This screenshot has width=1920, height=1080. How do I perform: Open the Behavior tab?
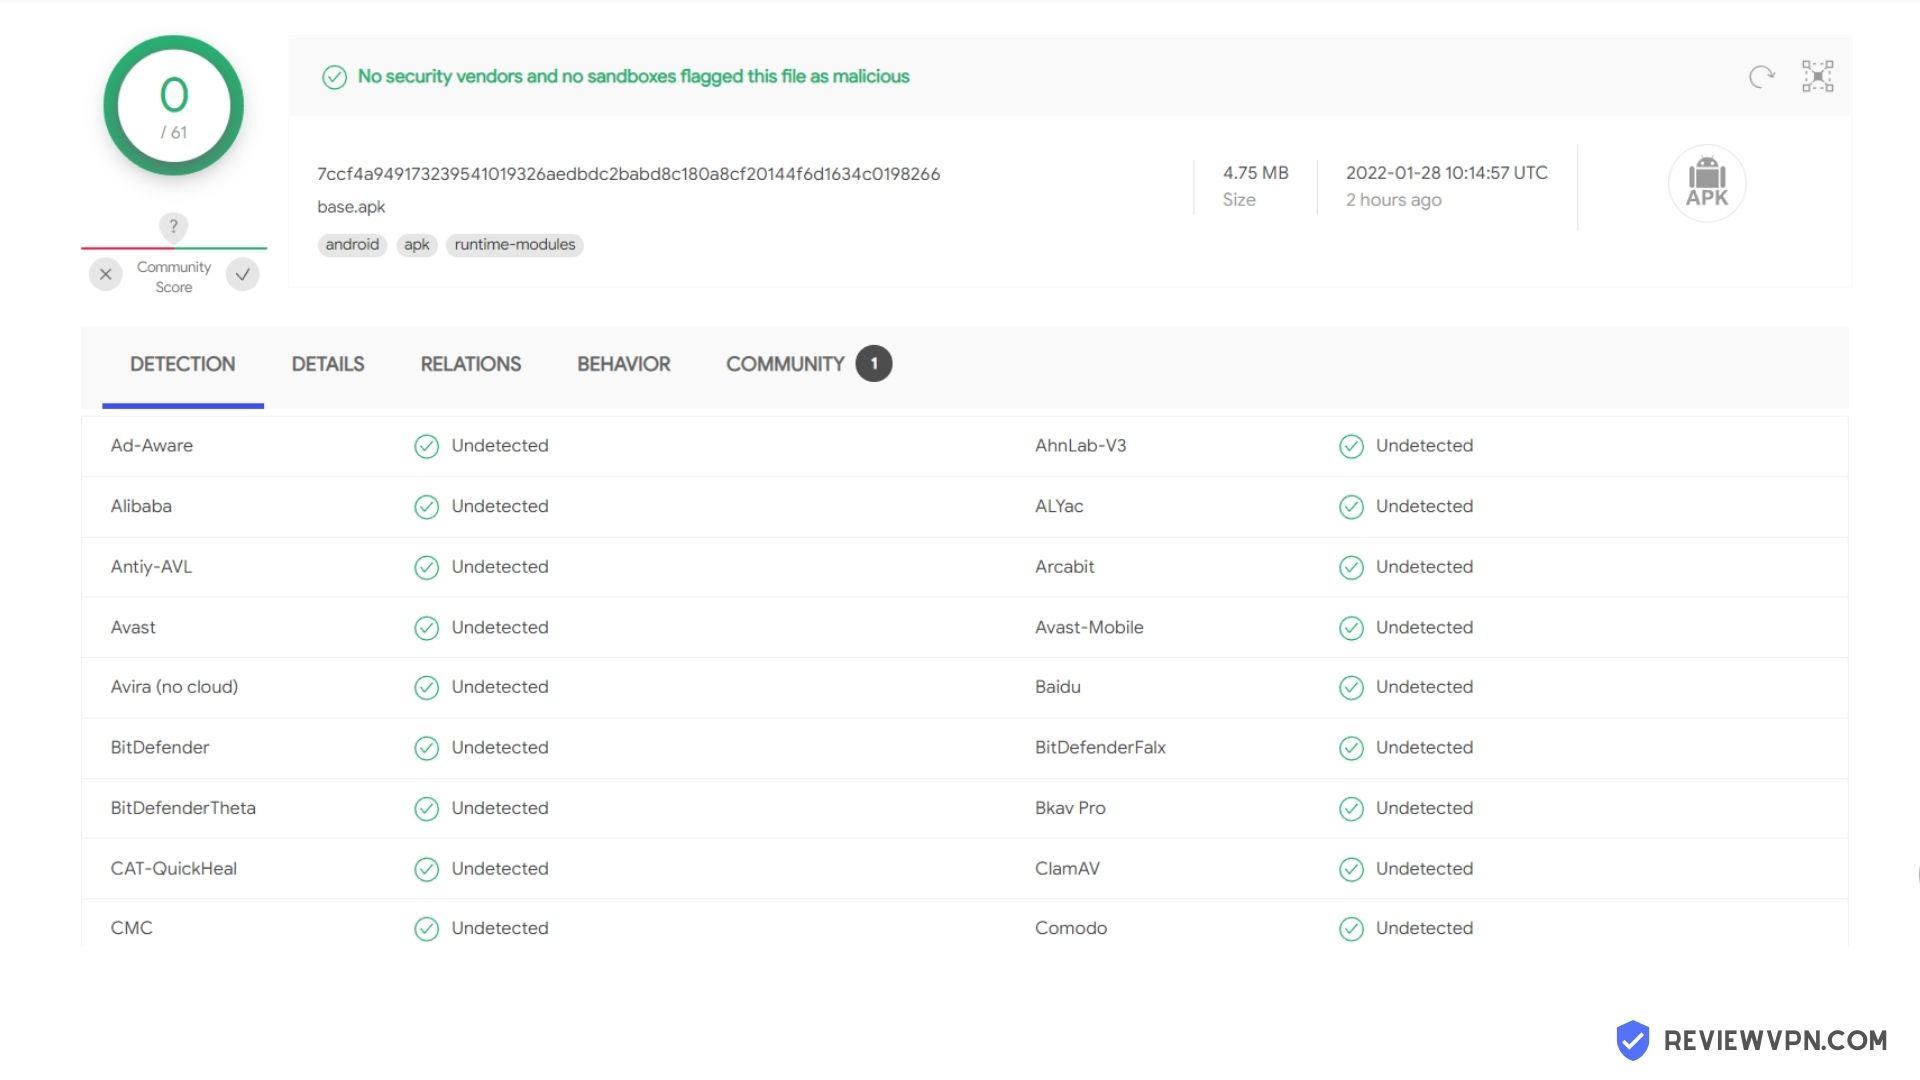(624, 364)
